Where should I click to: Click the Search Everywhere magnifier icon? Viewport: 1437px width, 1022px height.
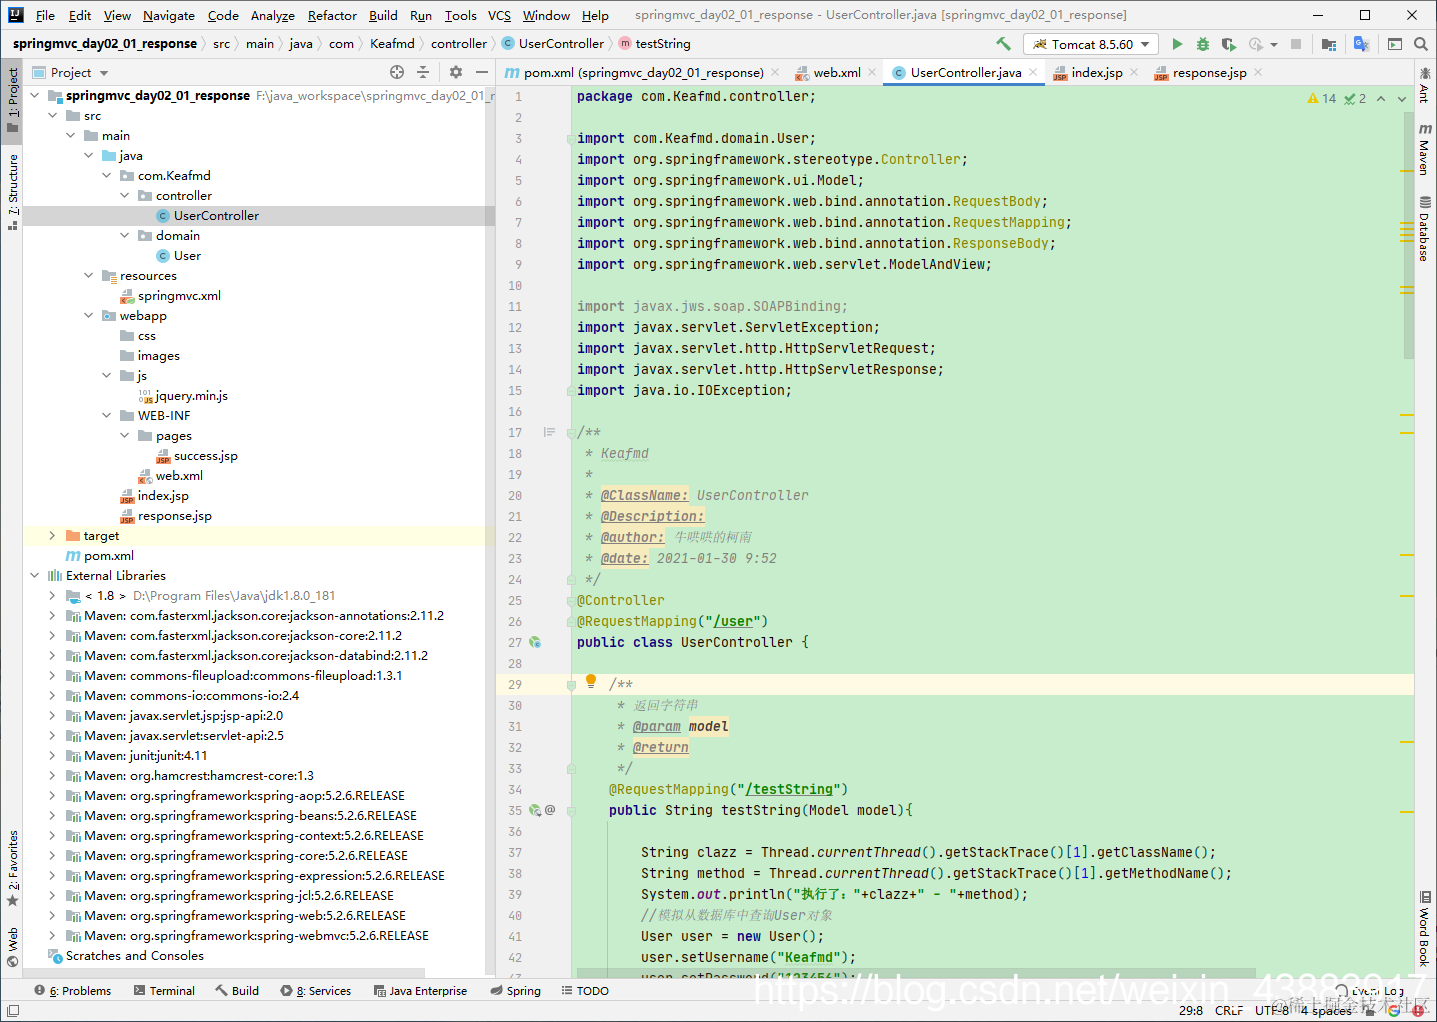[x=1421, y=44]
